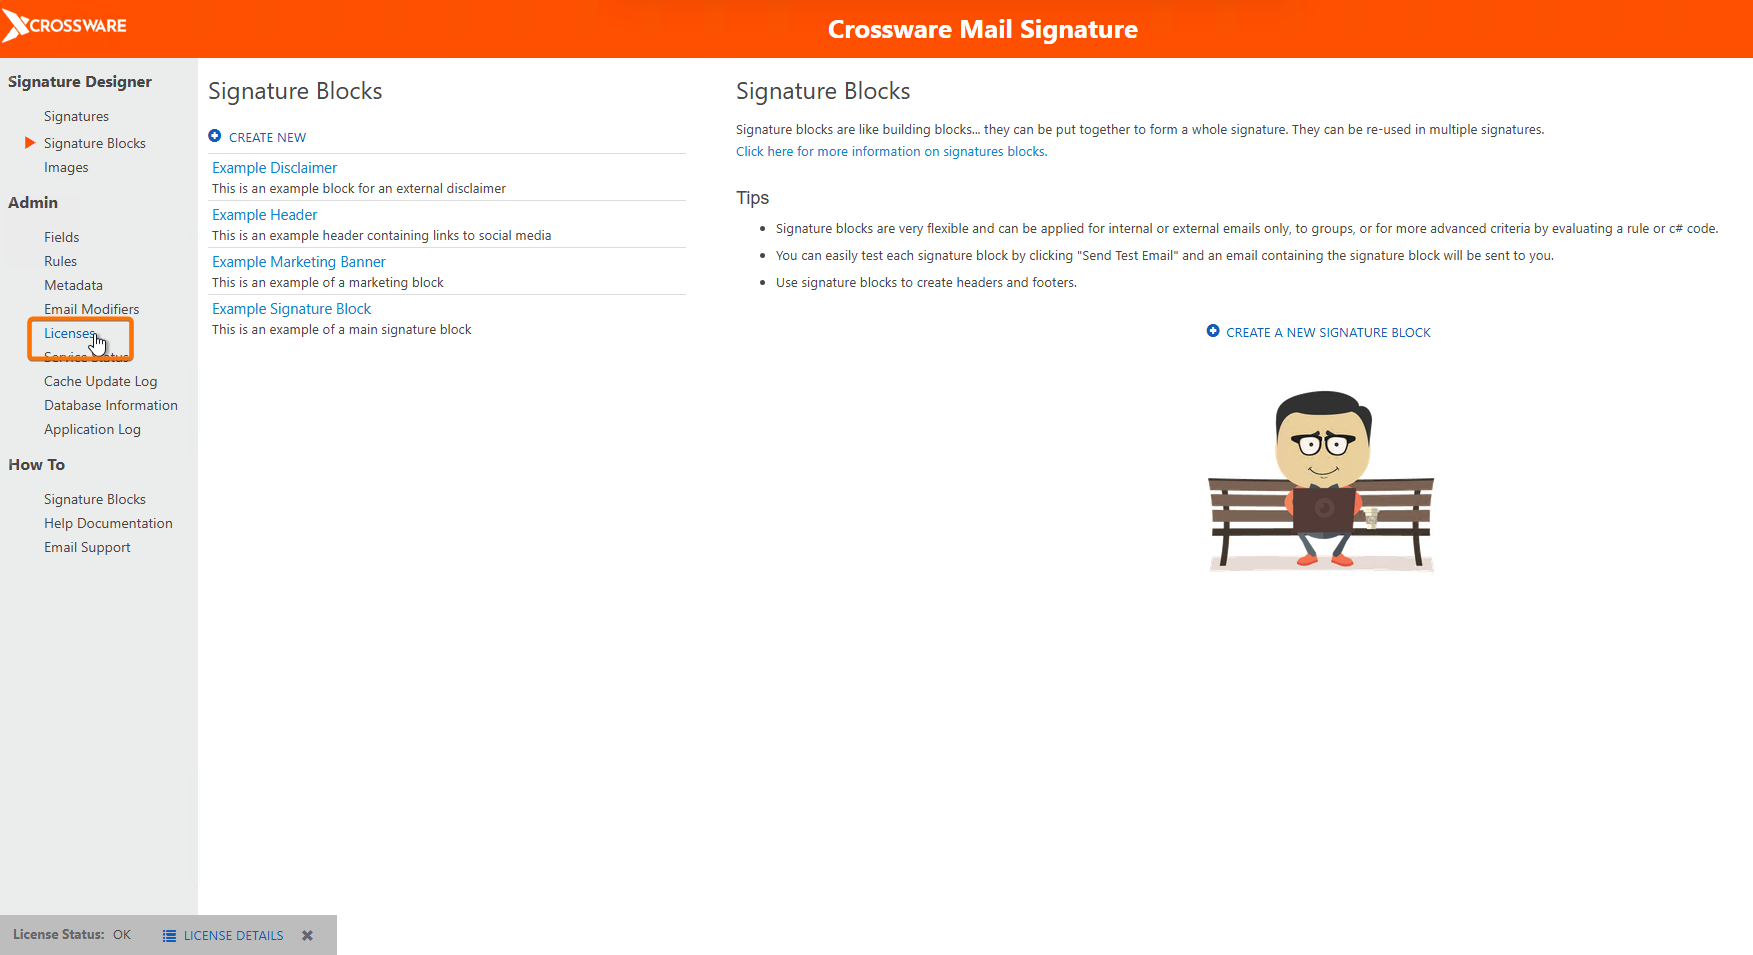Open Email Modifiers page
Screen dimensions: 1753x955
(x=91, y=310)
